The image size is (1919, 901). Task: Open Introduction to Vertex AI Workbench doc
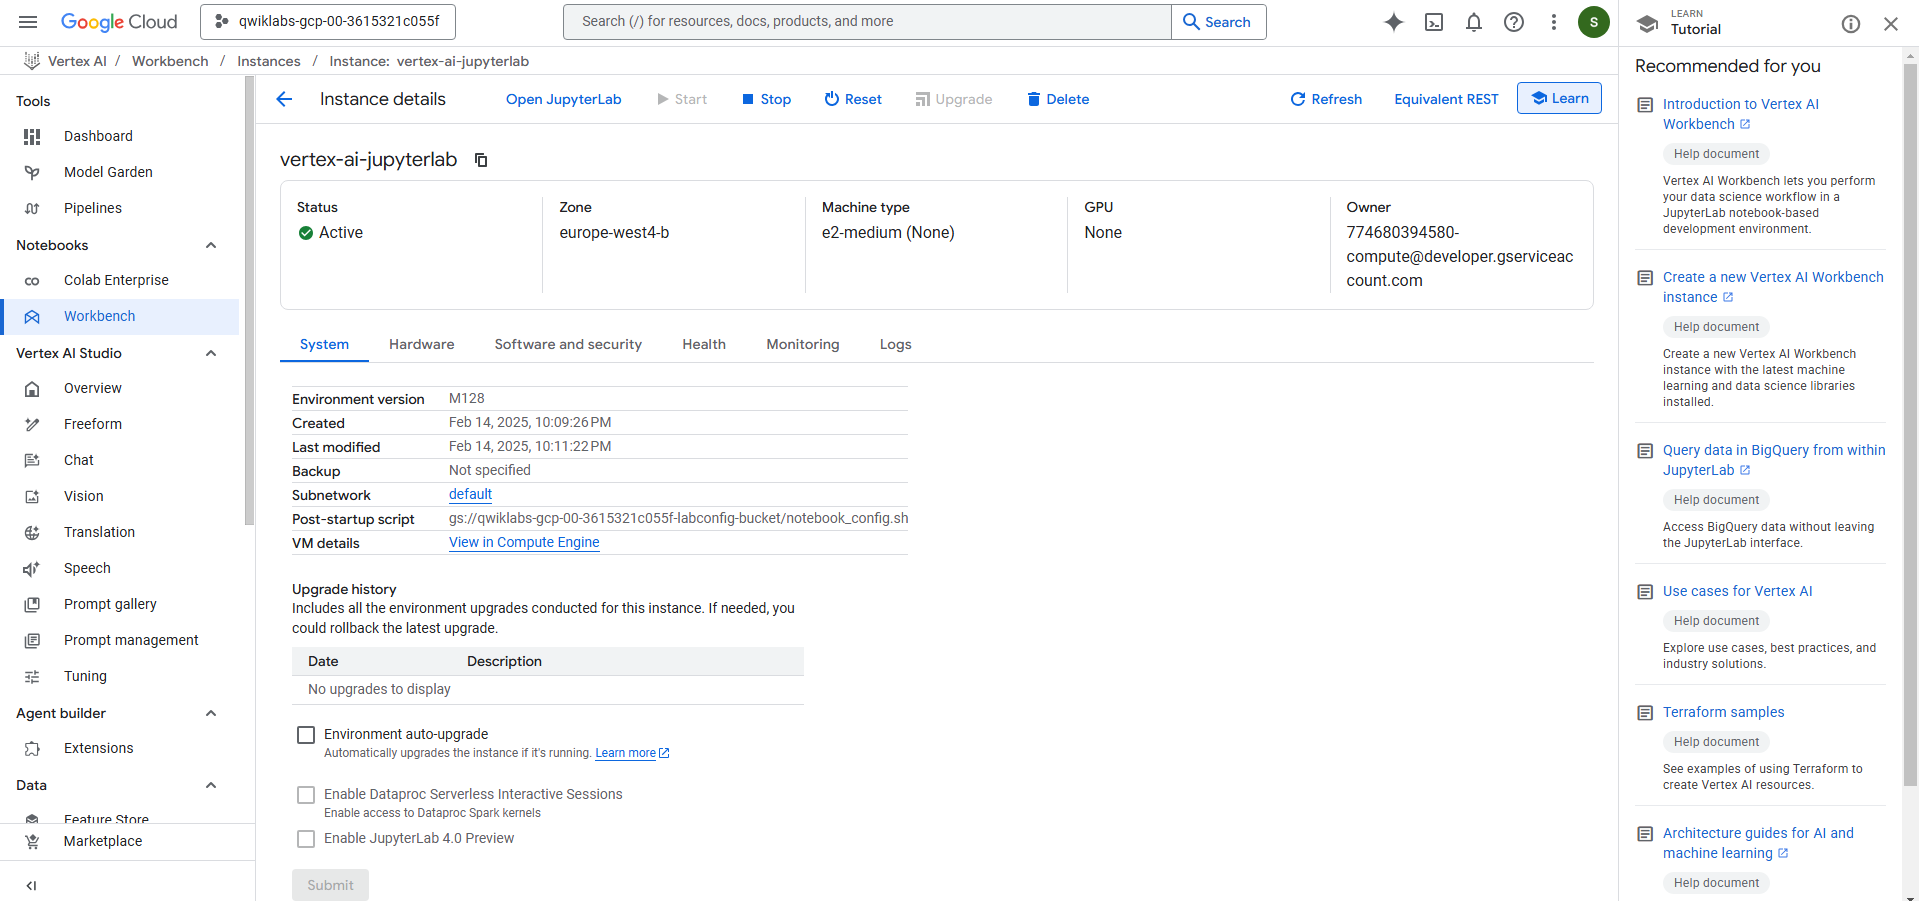(x=1741, y=114)
